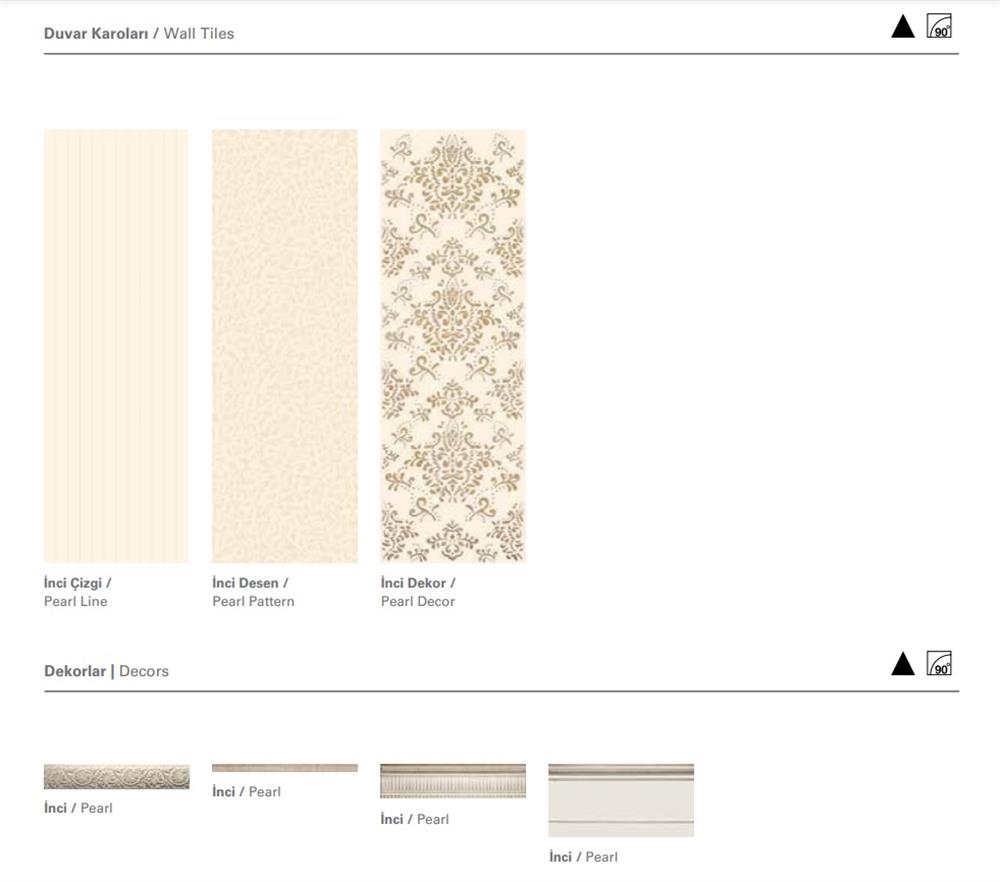Click 'İnci / Pearl' label under wide skirting
Image resolution: width=1000 pixels, height=883 pixels.
pos(583,857)
